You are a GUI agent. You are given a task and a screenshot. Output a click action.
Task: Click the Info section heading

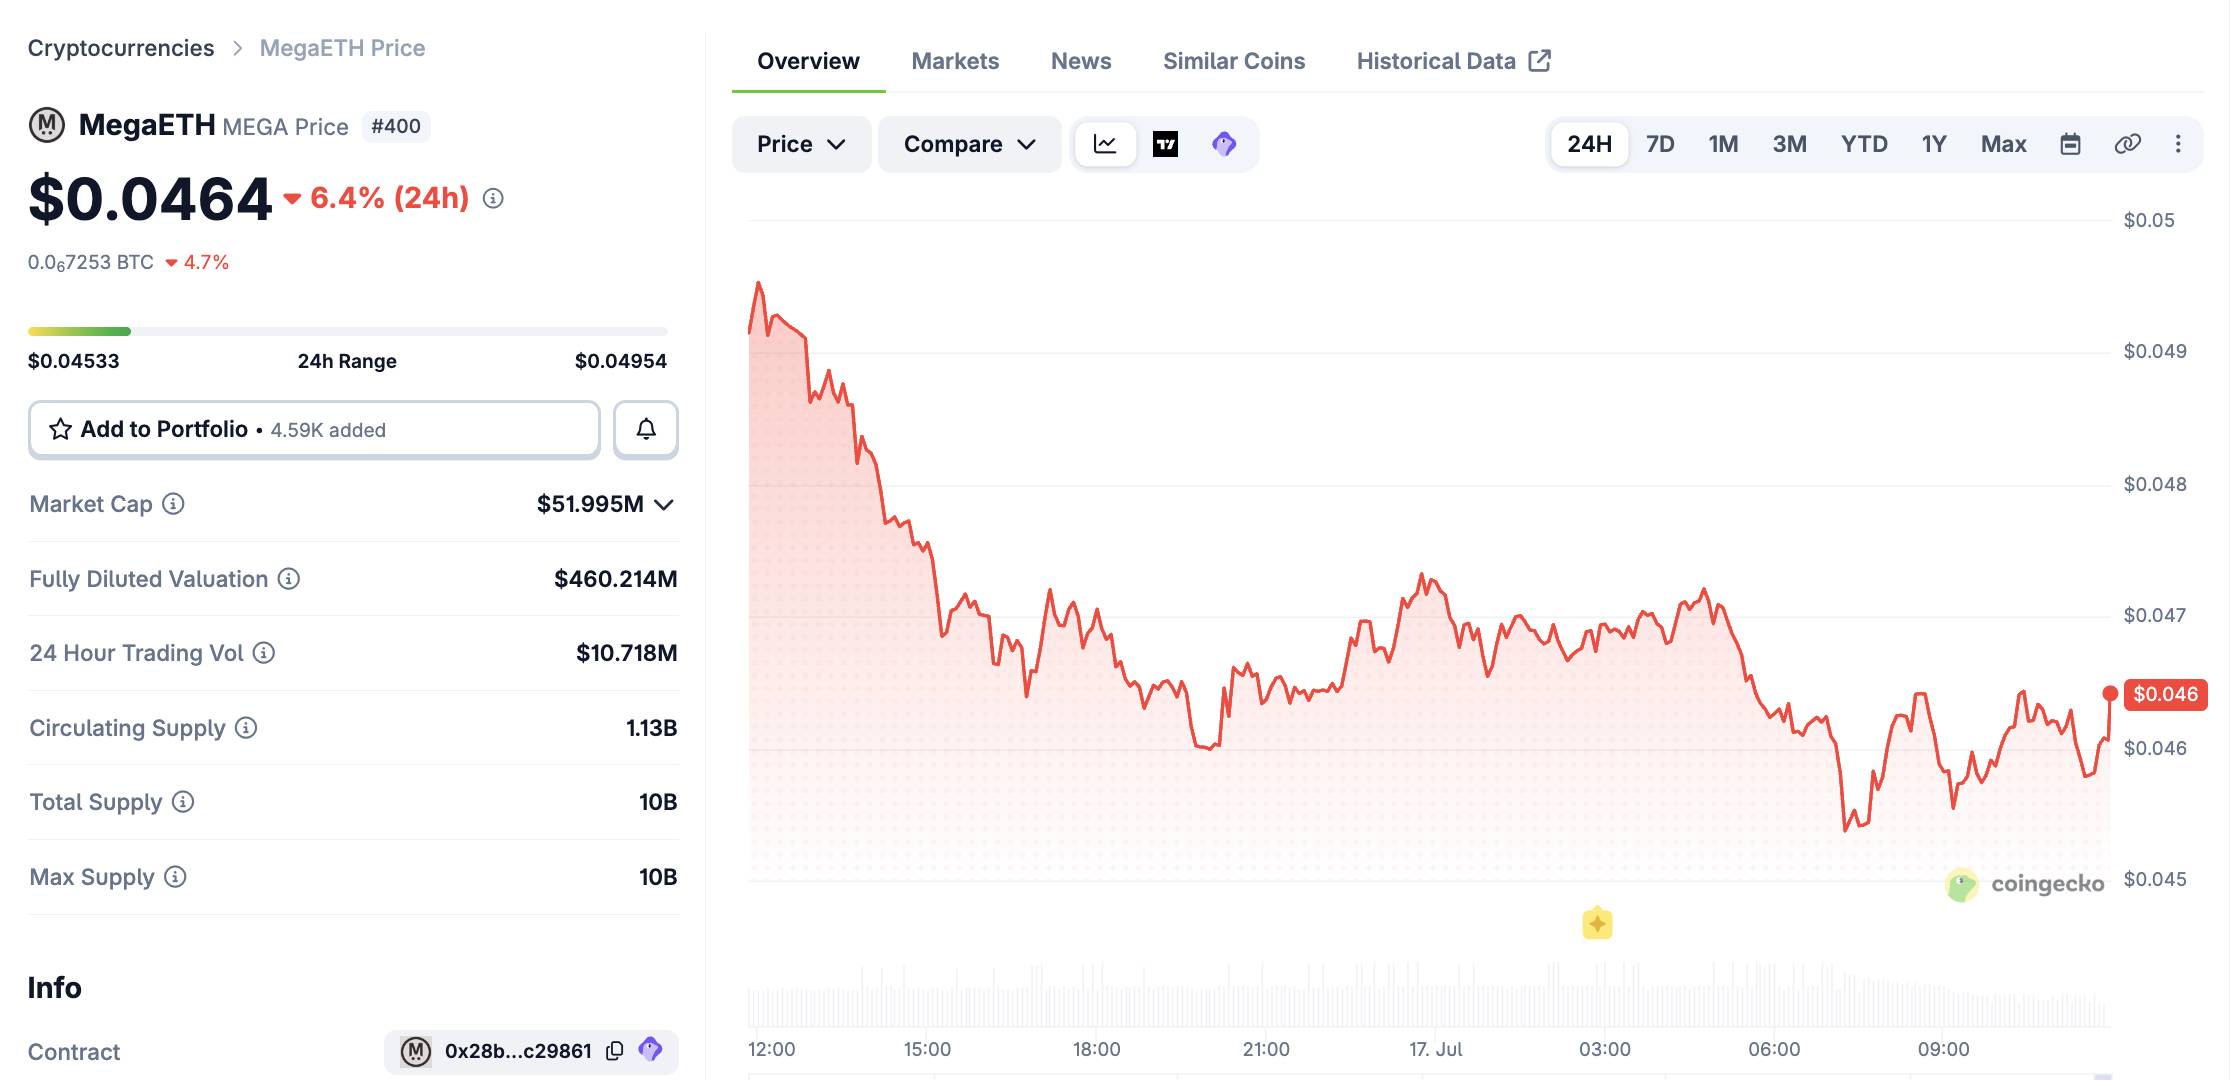54,987
